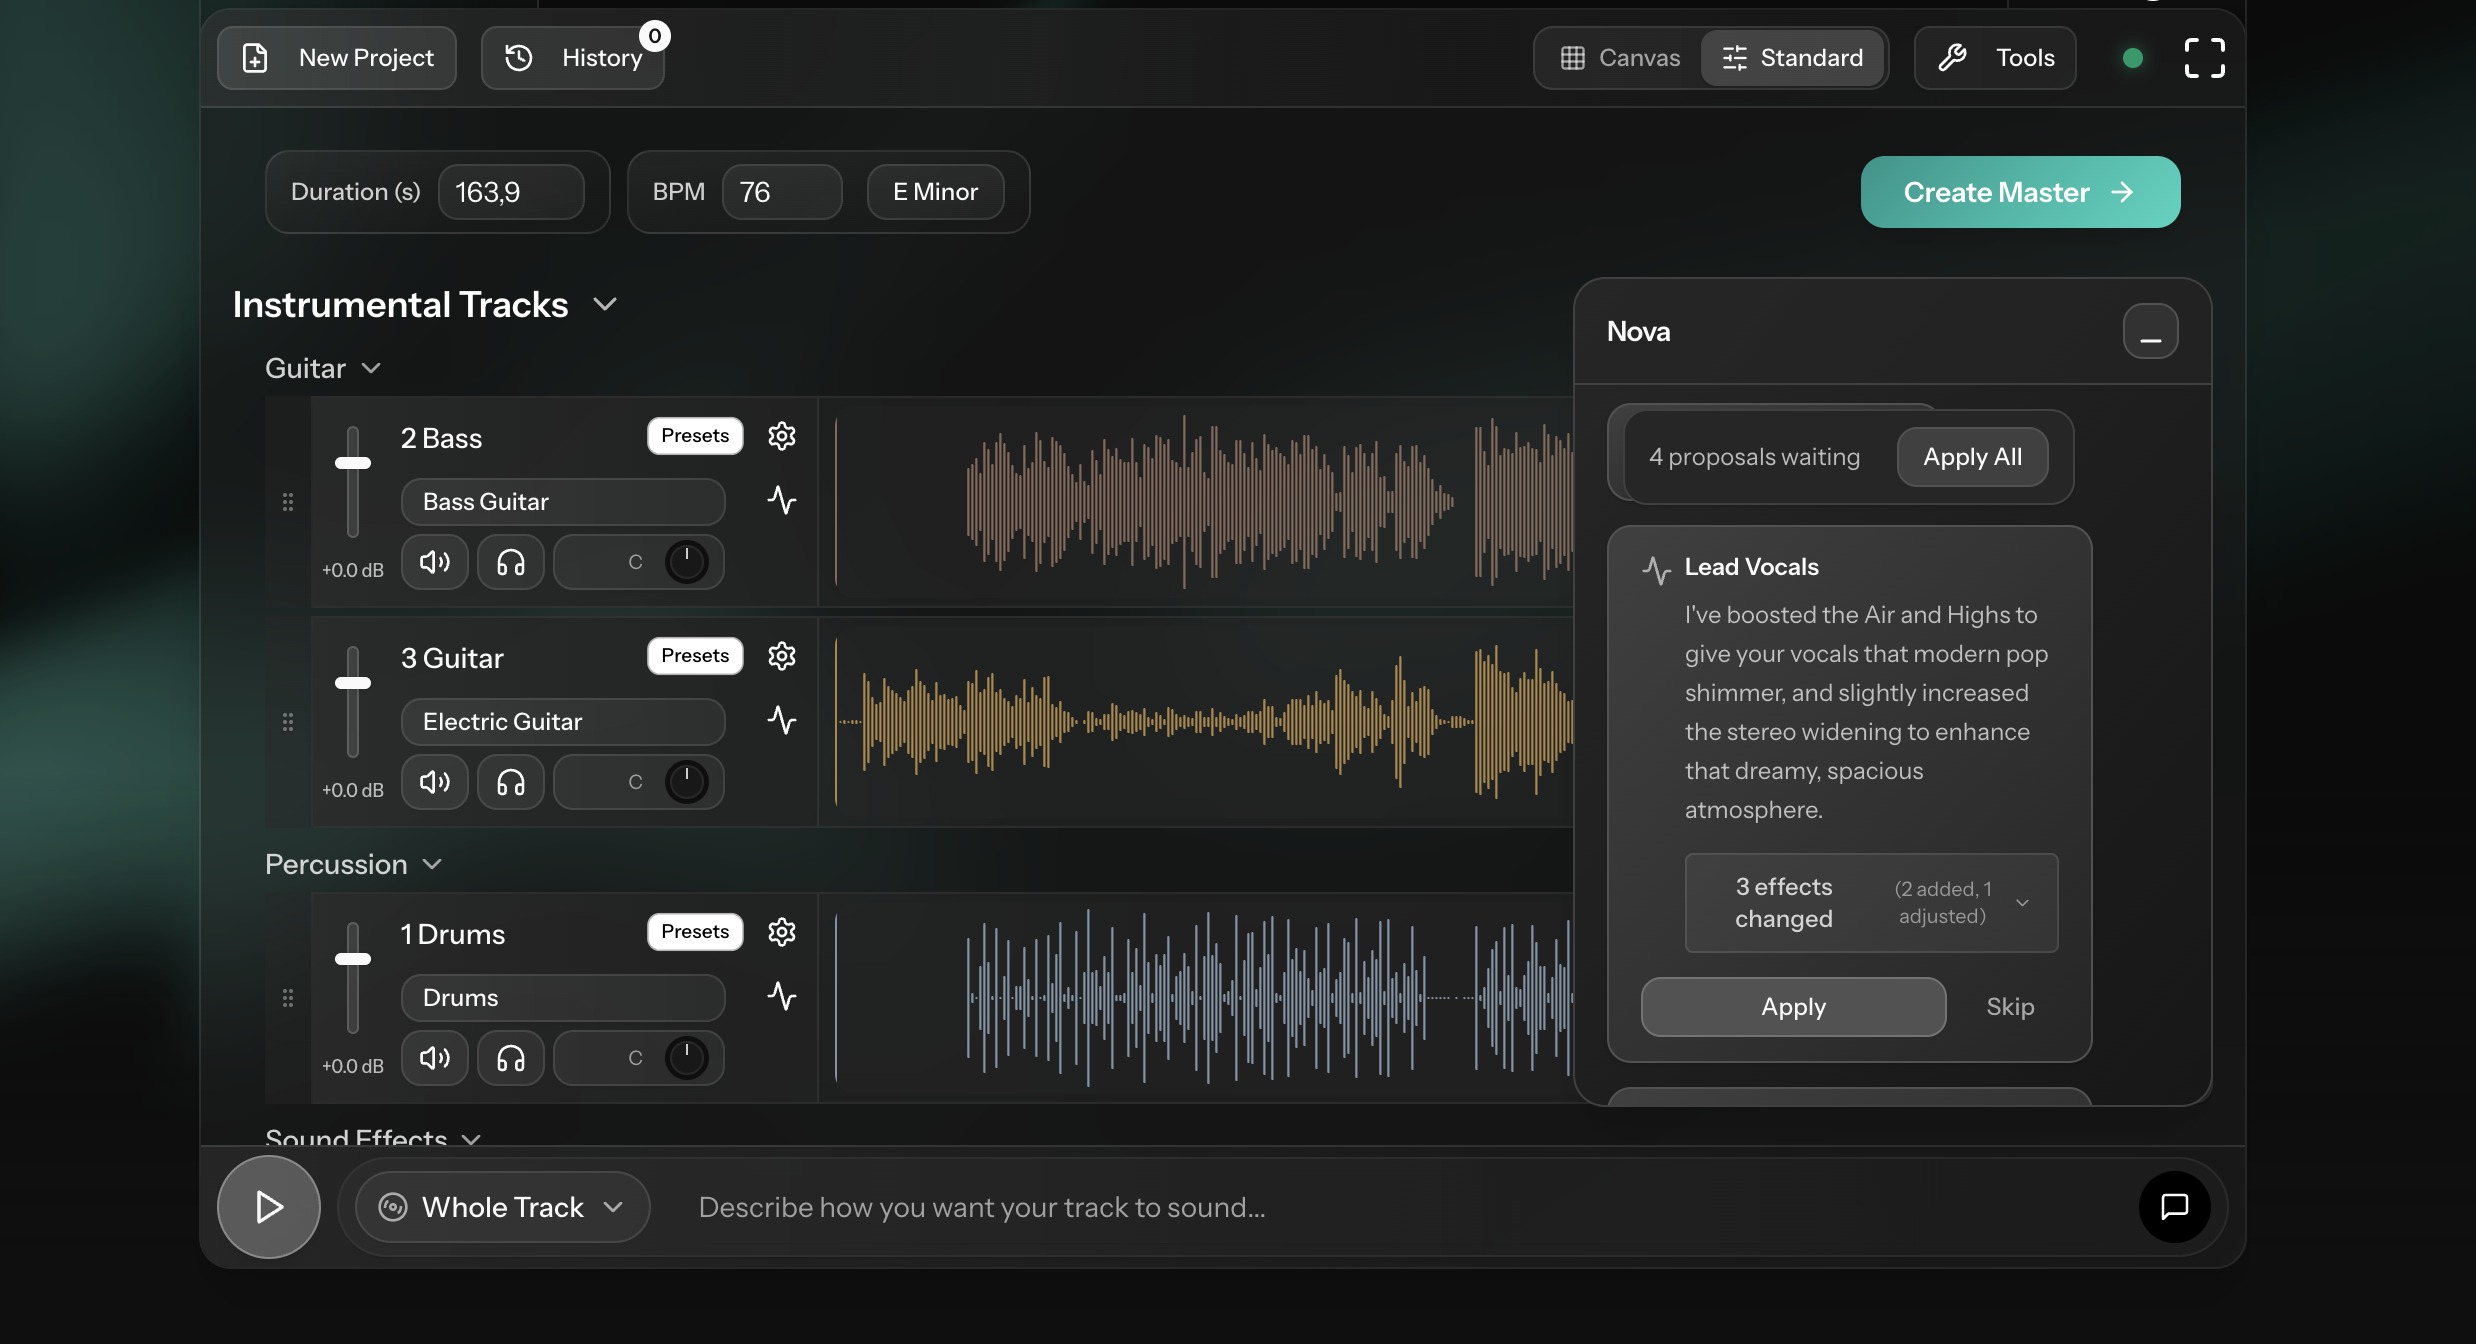Click the green status dot
The width and height of the screenshot is (2476, 1344).
point(2133,58)
